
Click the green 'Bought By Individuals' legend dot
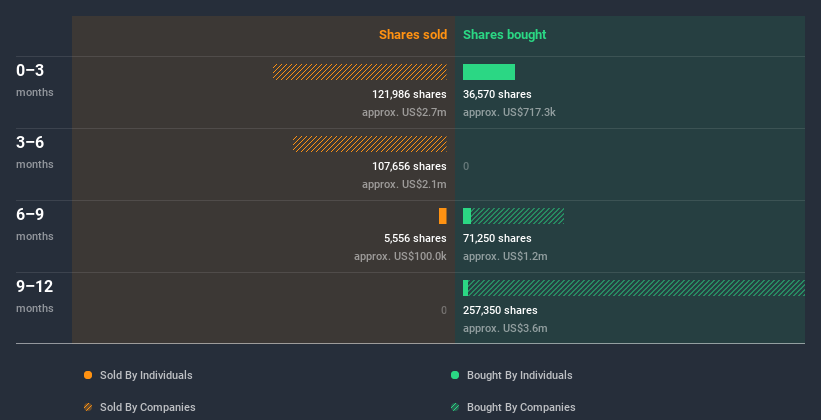[455, 375]
